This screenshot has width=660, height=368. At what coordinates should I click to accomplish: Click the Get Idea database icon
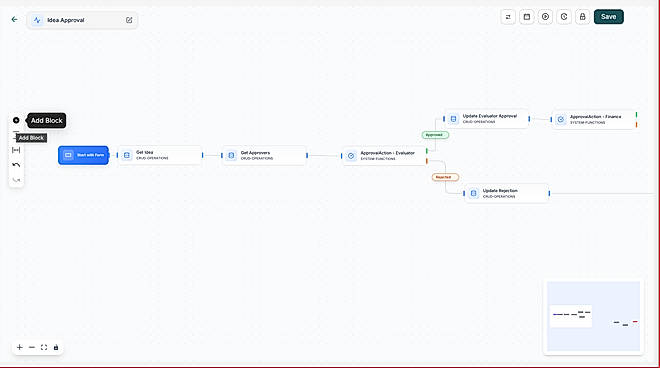(127, 155)
